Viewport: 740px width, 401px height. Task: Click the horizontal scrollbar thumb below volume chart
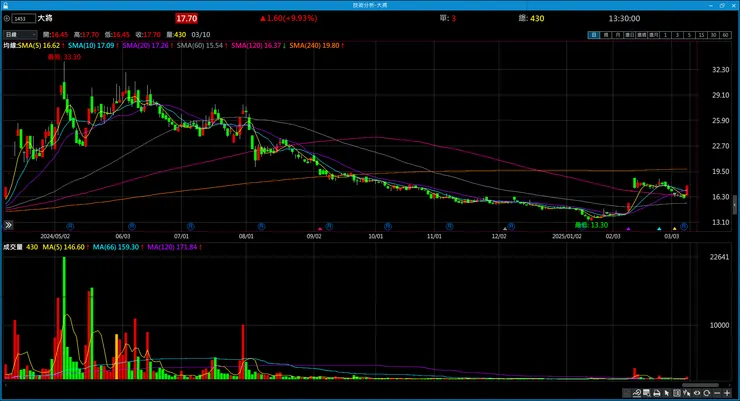pyautogui.click(x=700, y=385)
